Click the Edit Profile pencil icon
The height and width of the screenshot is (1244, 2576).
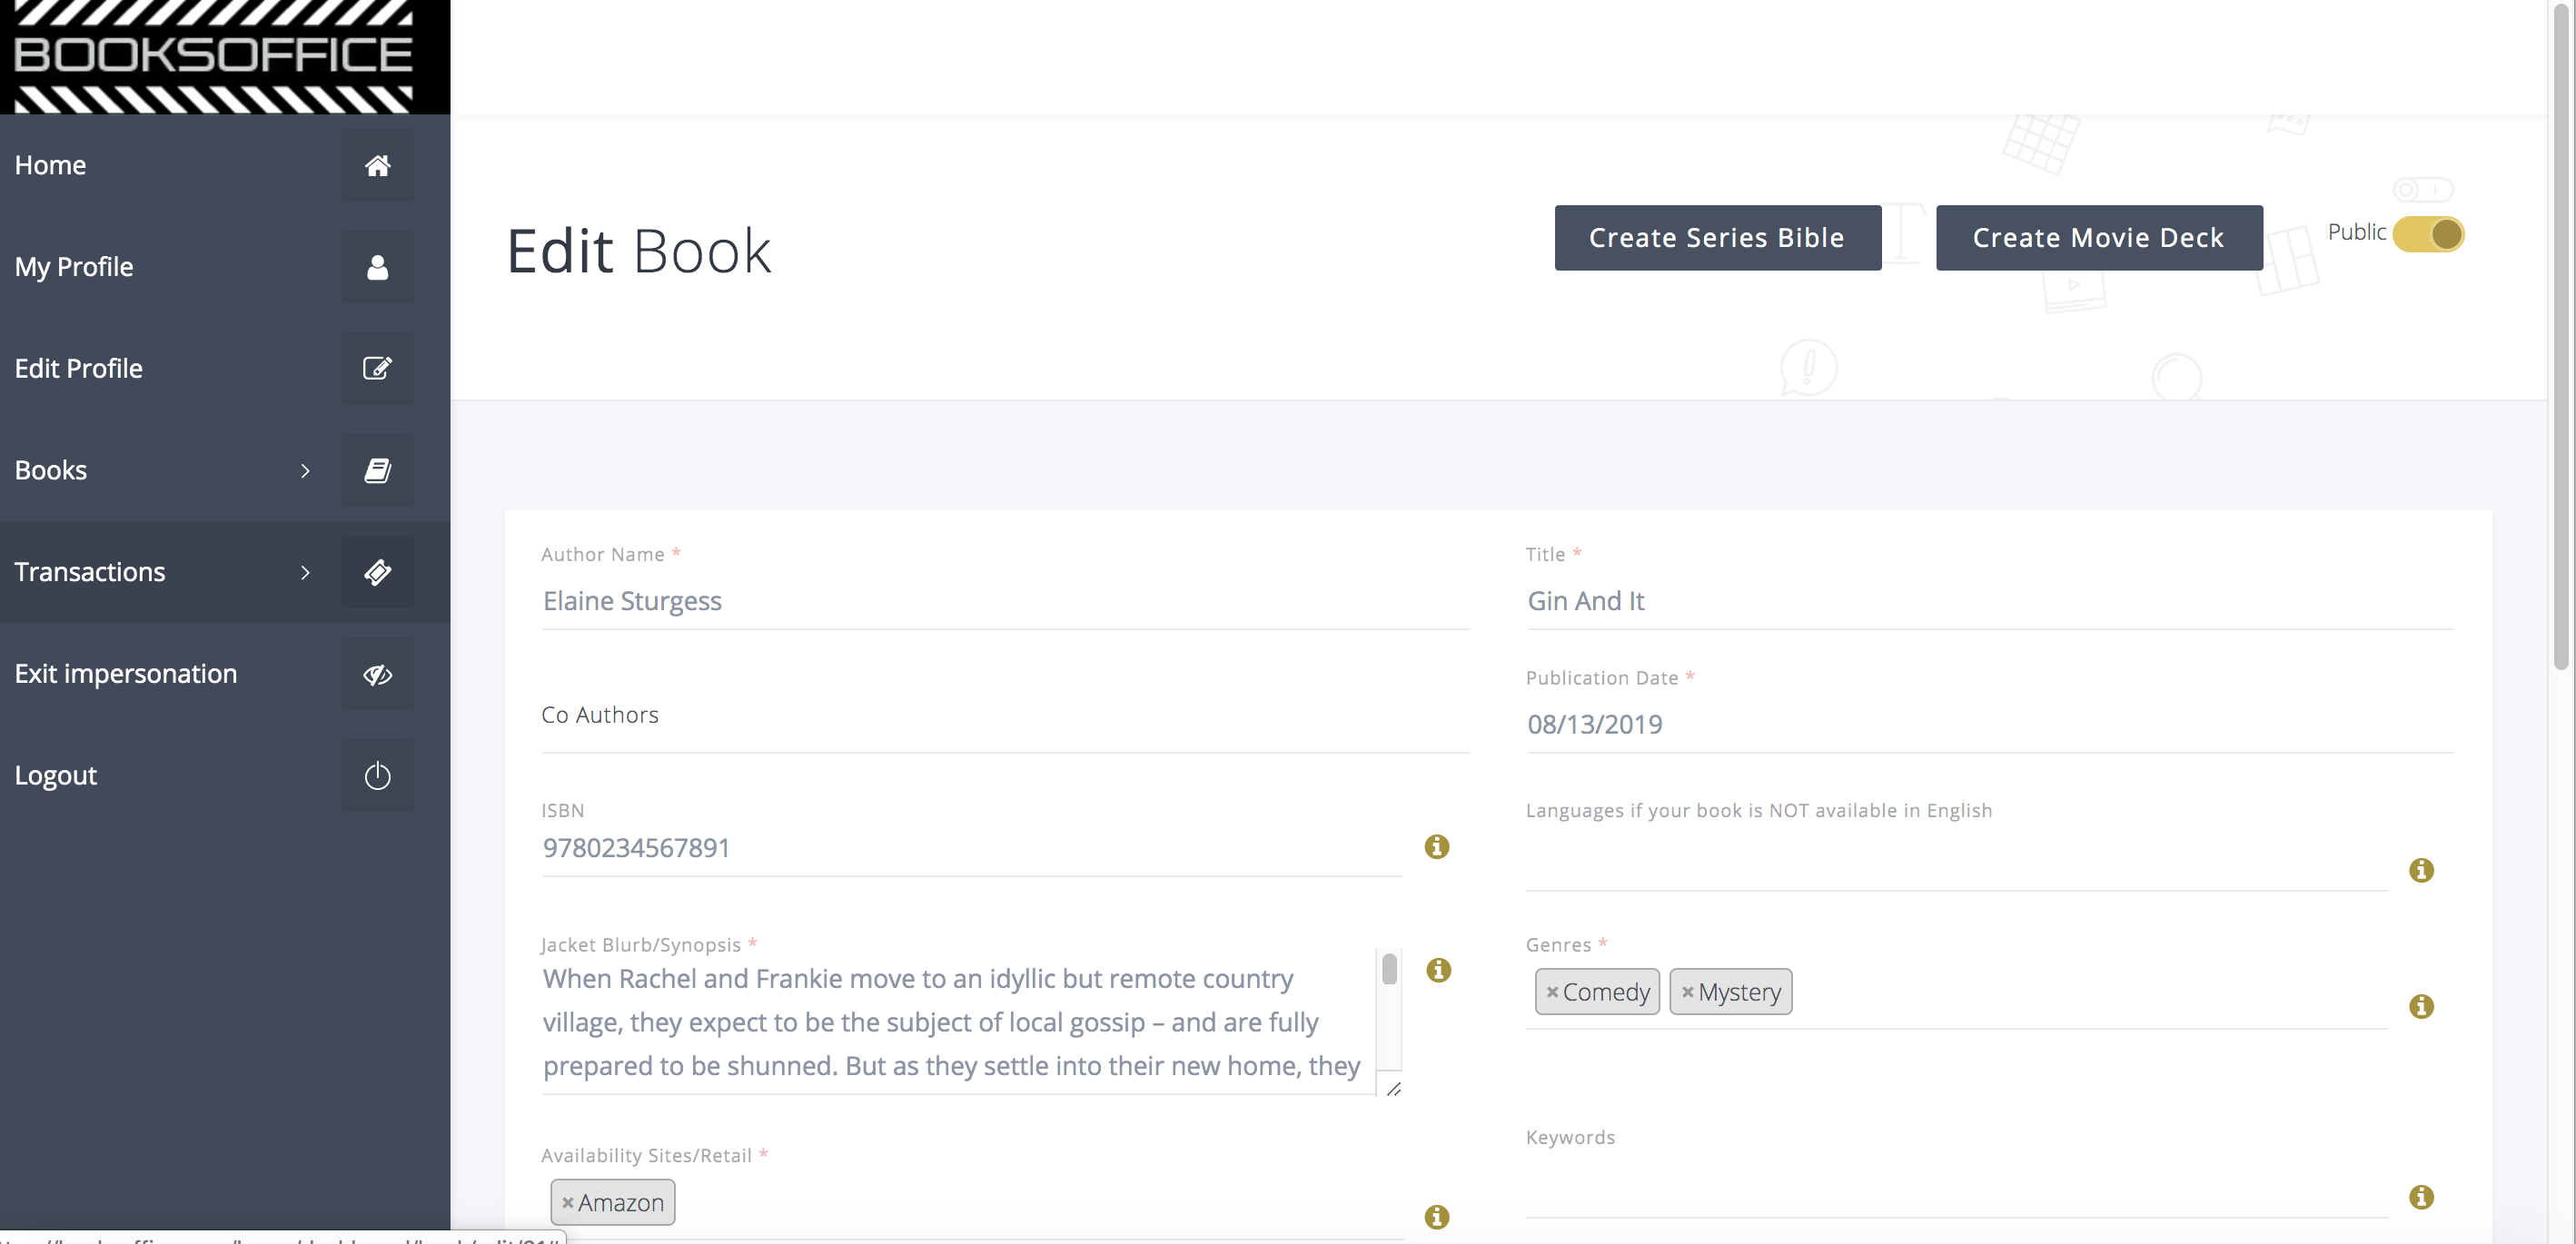pyautogui.click(x=377, y=368)
